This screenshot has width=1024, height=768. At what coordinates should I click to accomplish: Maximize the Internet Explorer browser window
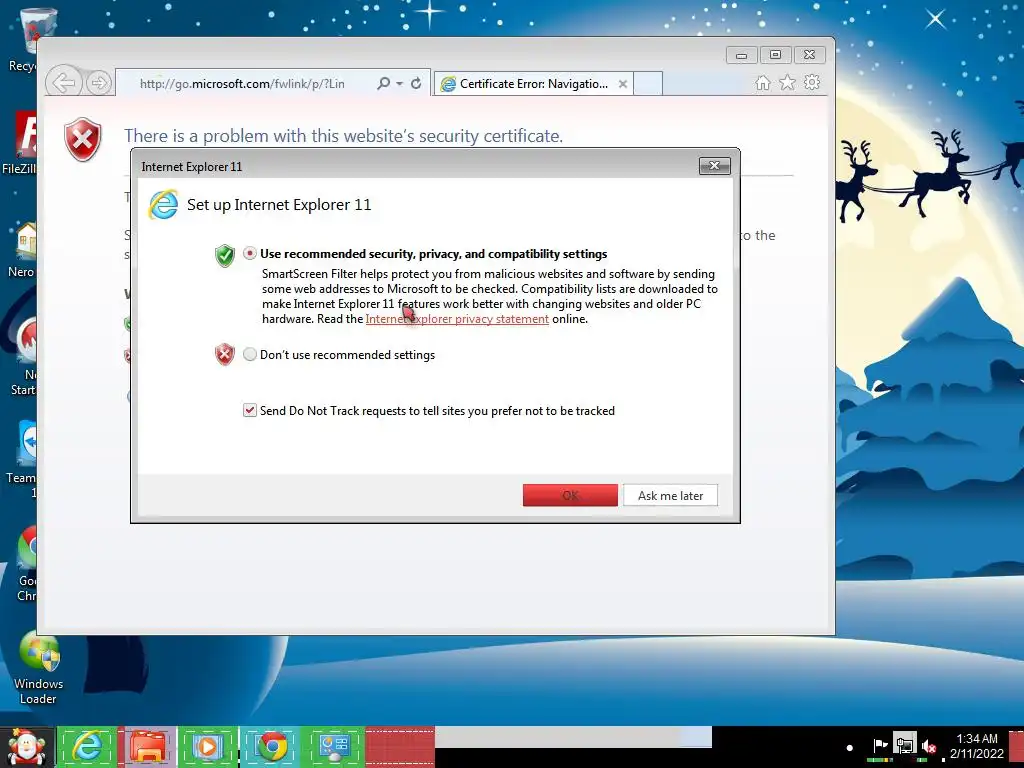[x=775, y=55]
